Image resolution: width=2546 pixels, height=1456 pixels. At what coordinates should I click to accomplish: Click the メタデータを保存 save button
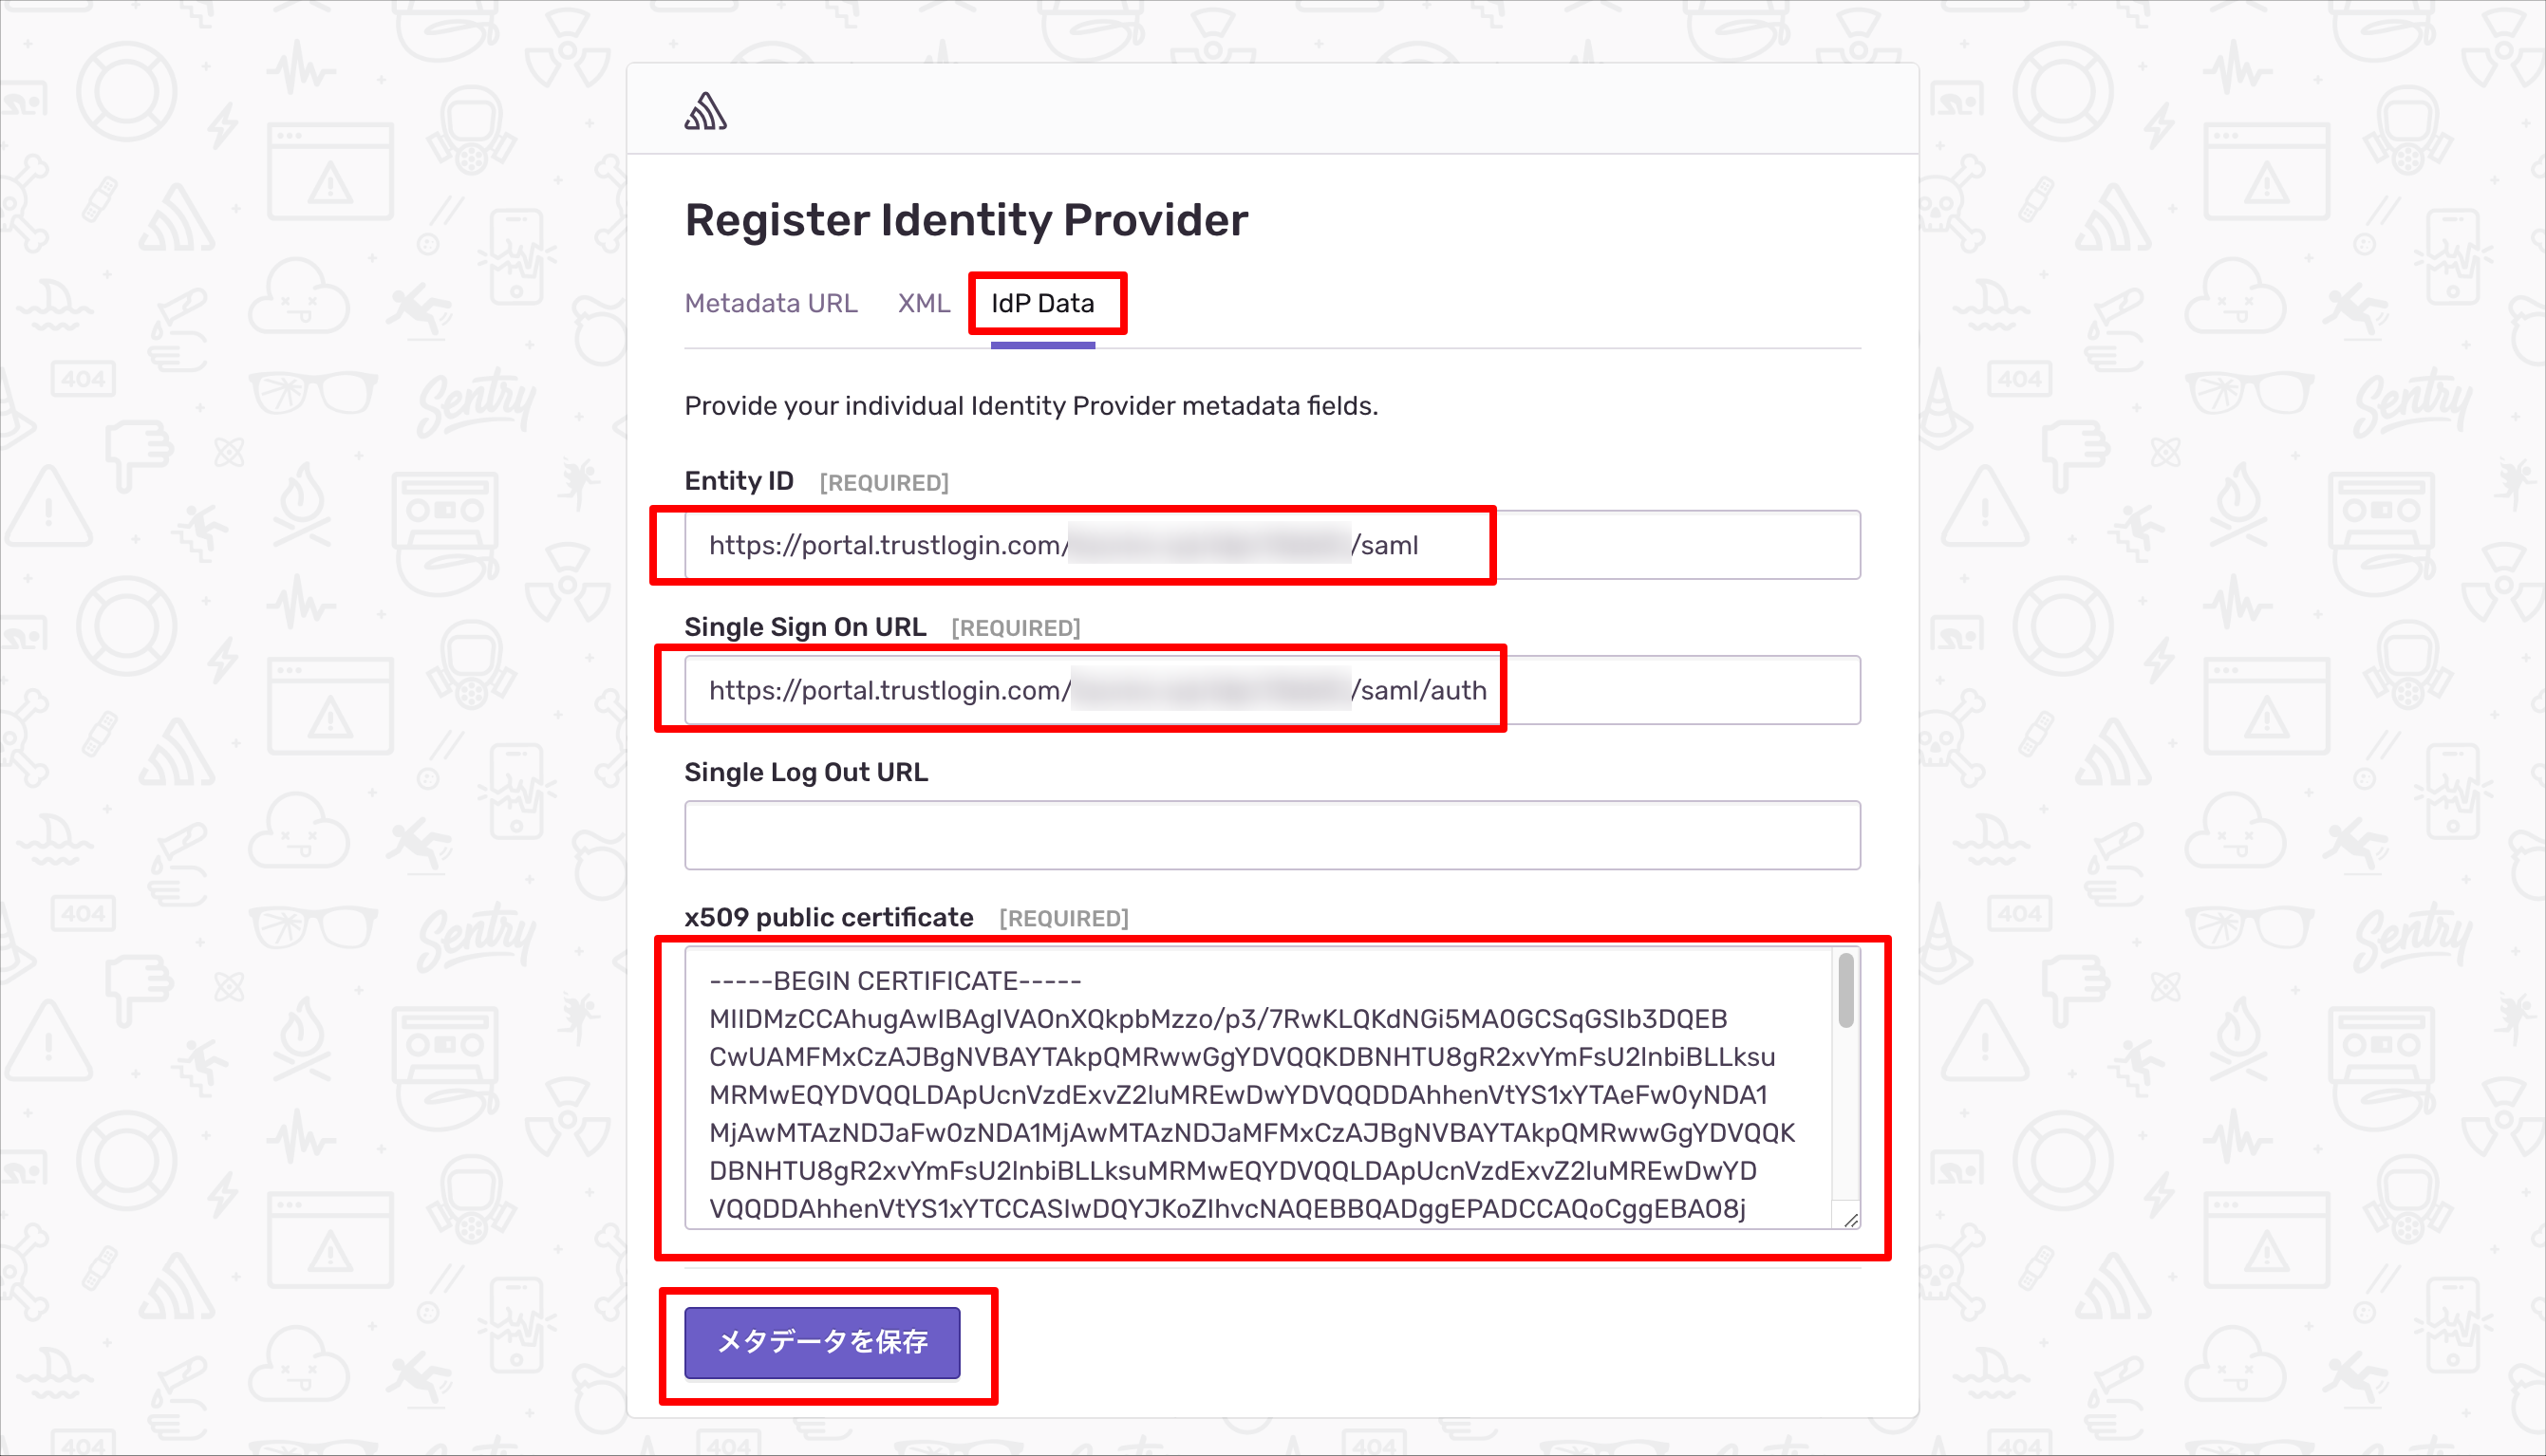(822, 1342)
